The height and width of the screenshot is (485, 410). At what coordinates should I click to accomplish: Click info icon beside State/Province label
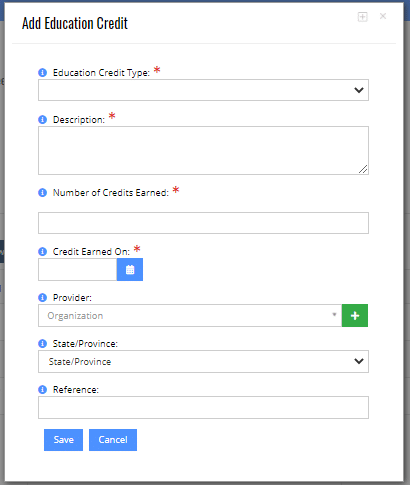click(x=42, y=343)
